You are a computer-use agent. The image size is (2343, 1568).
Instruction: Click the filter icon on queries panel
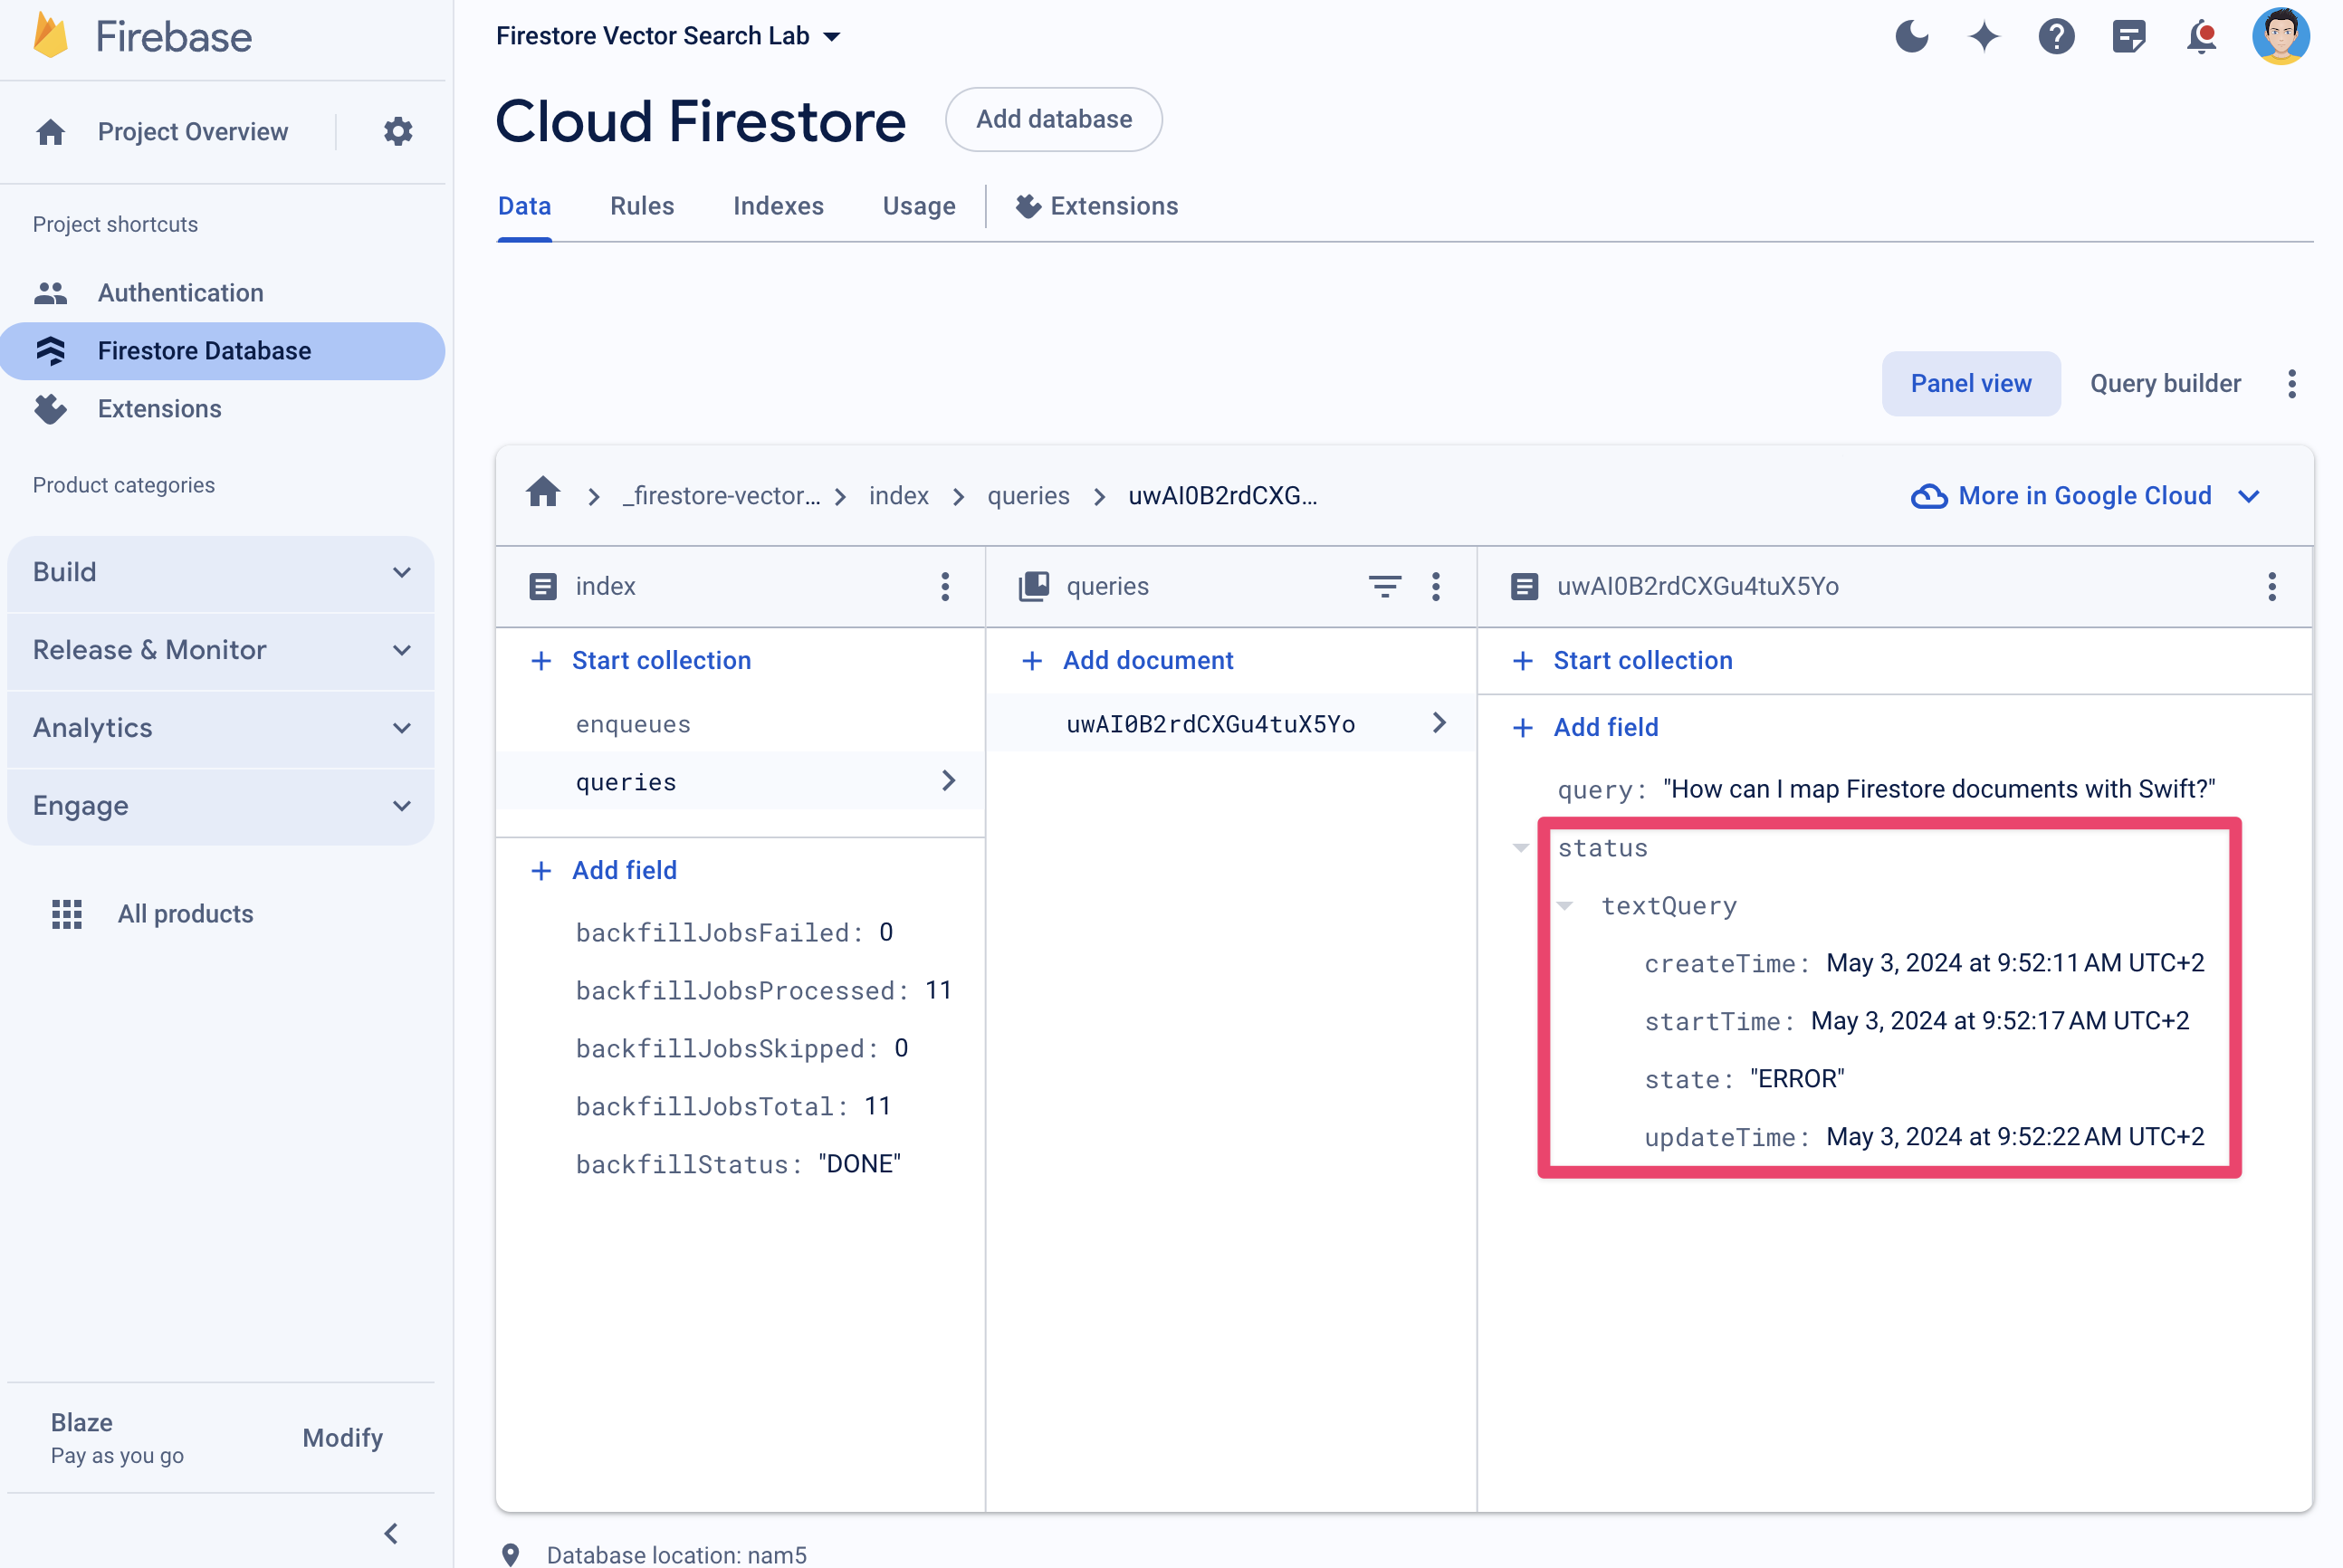[x=1384, y=587]
